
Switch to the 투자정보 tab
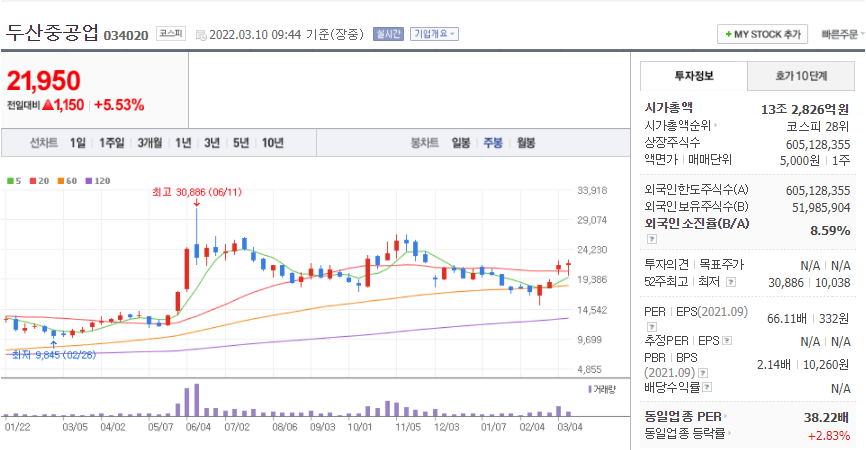click(694, 76)
